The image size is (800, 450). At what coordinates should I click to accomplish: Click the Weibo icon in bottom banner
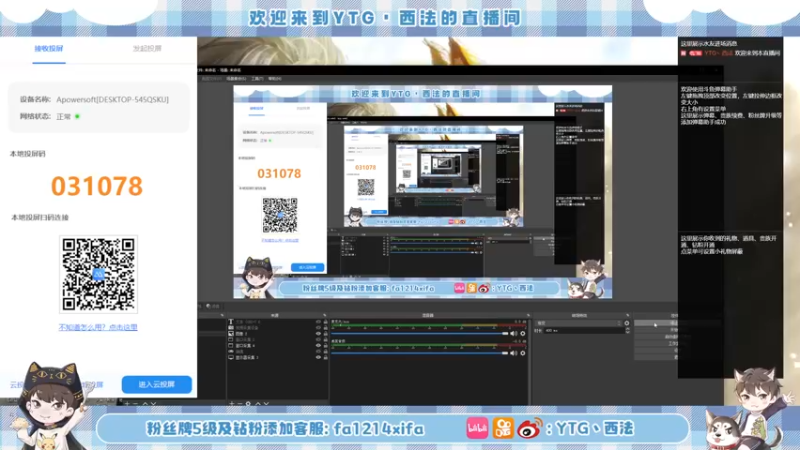[x=530, y=428]
